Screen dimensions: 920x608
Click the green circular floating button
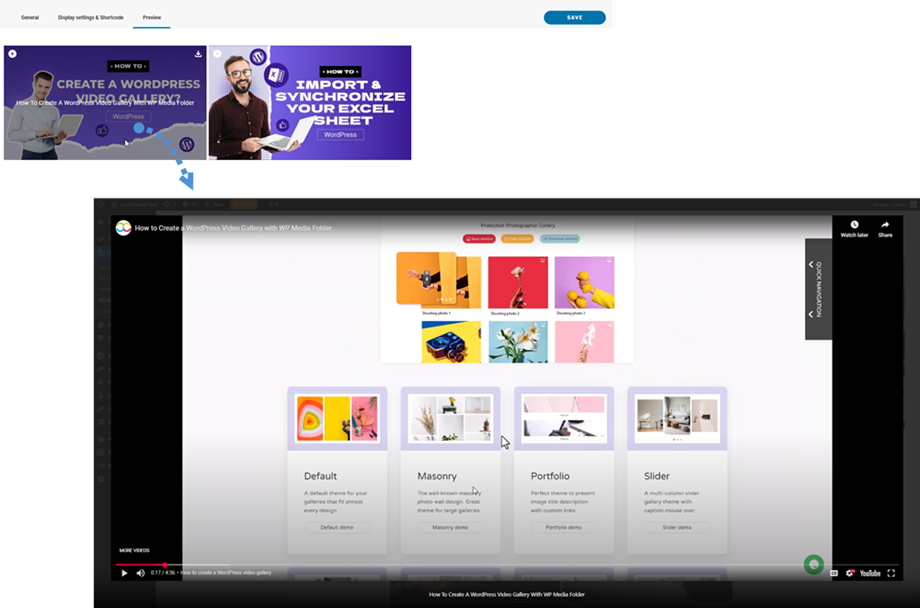coord(814,564)
